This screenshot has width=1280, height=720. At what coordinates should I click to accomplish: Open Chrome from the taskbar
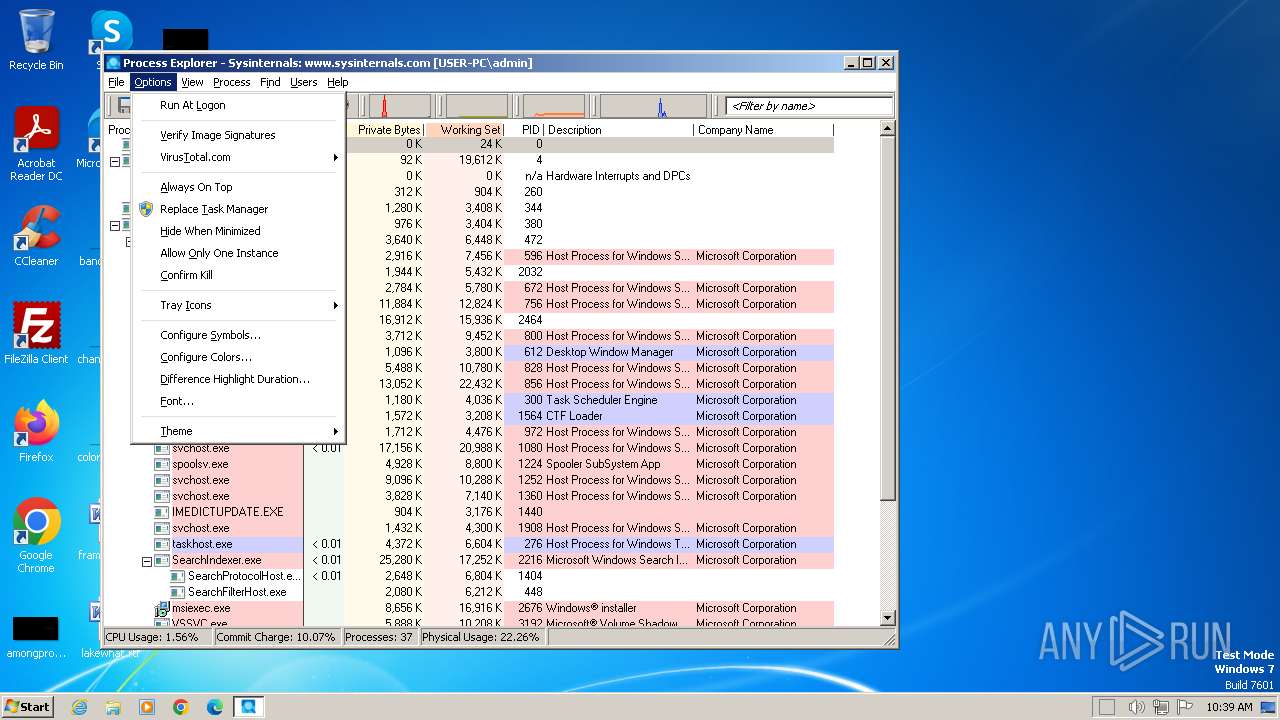pyautogui.click(x=181, y=707)
